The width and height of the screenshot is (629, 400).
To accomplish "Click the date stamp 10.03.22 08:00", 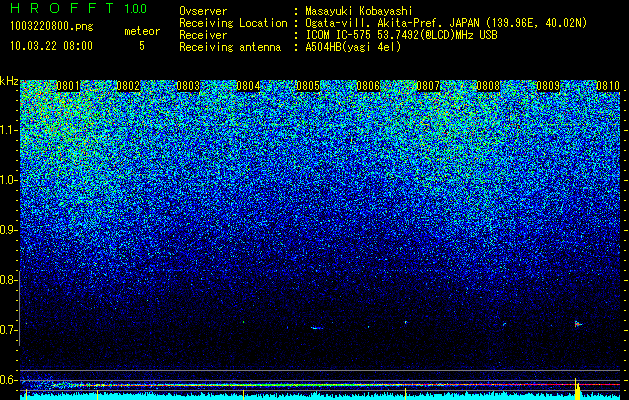I will coord(51,45).
